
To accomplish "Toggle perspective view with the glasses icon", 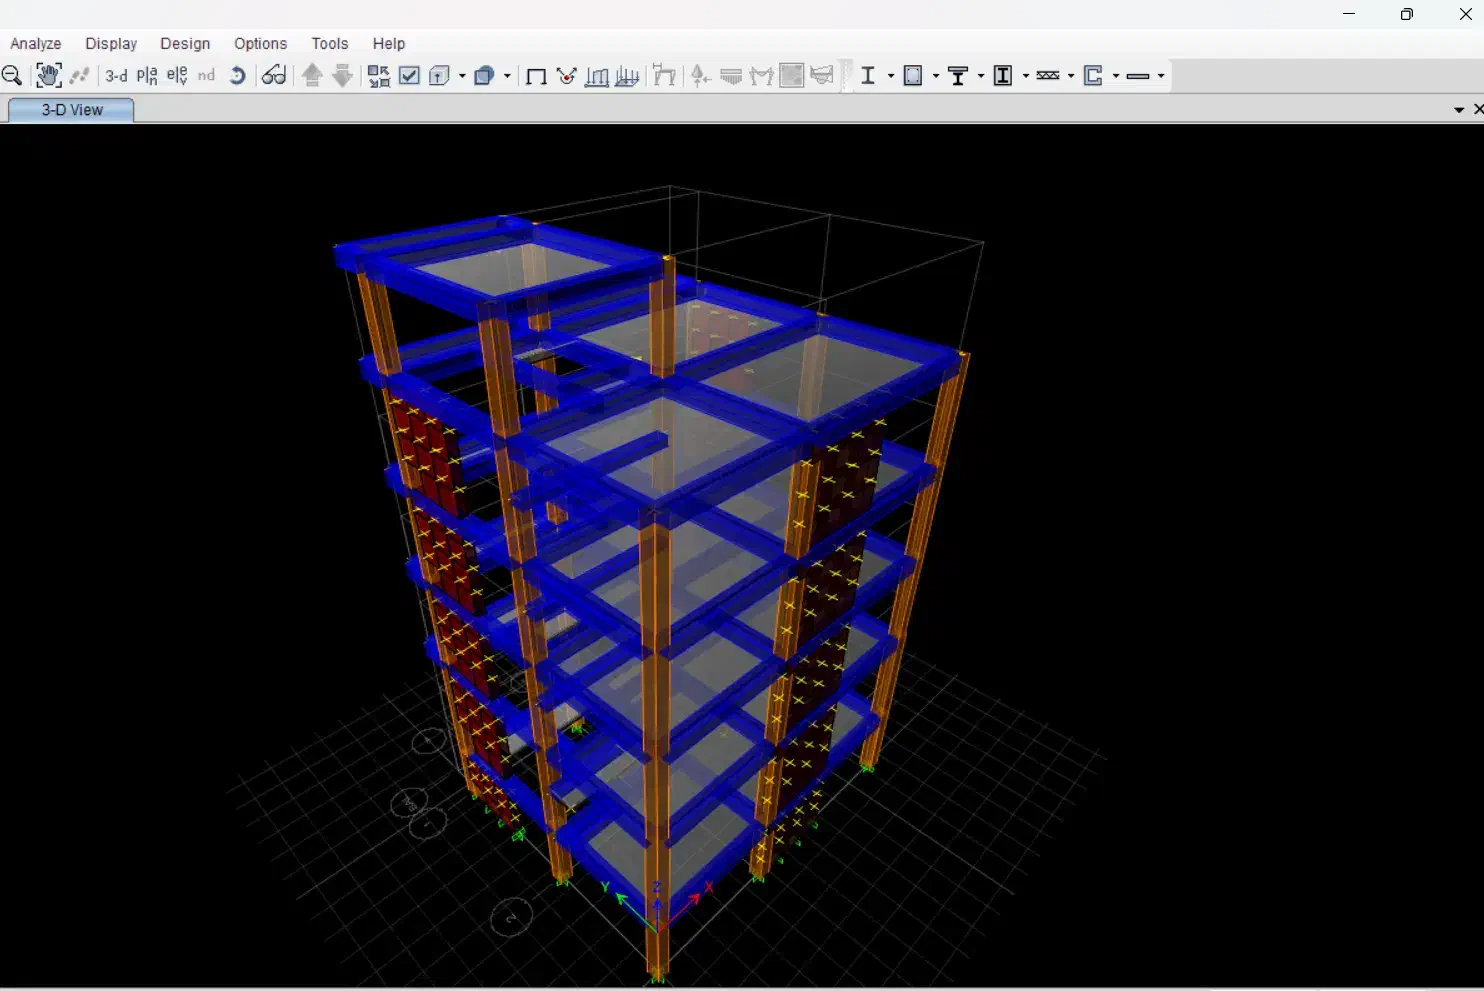I will click(x=274, y=76).
